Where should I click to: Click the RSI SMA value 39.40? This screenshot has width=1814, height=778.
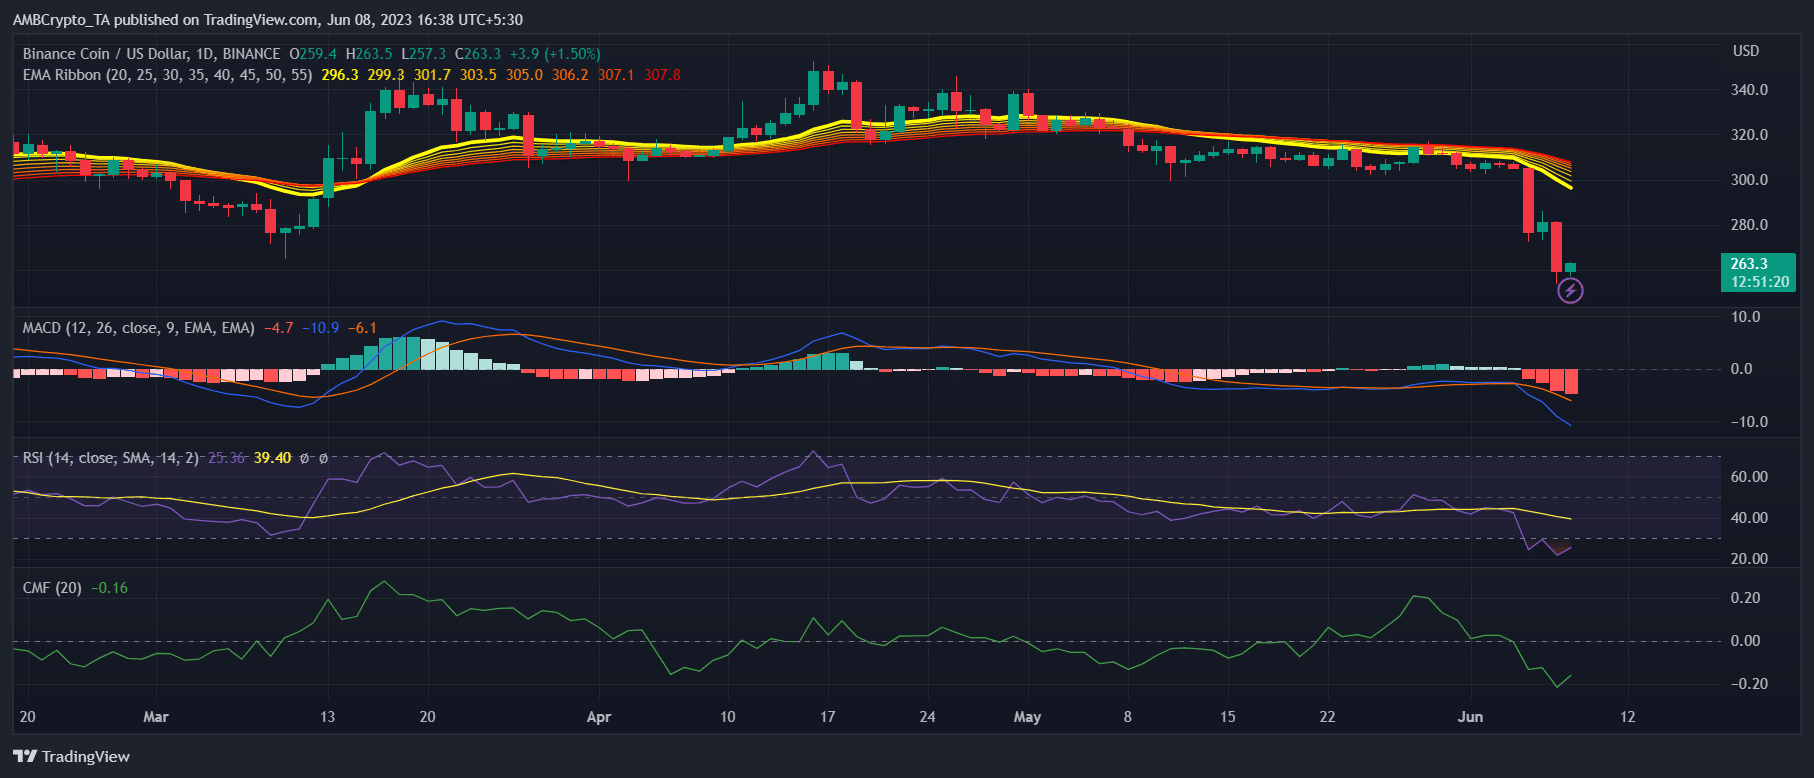coord(272,458)
